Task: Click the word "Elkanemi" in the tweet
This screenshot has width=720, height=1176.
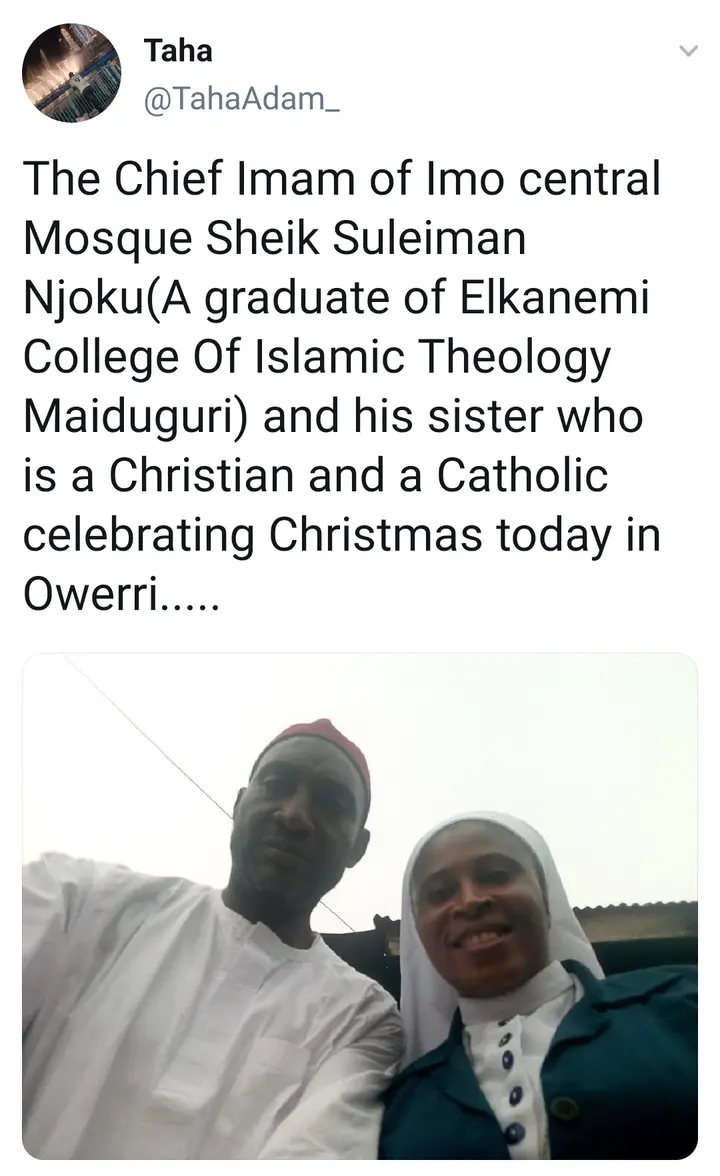Action: pyautogui.click(x=554, y=297)
